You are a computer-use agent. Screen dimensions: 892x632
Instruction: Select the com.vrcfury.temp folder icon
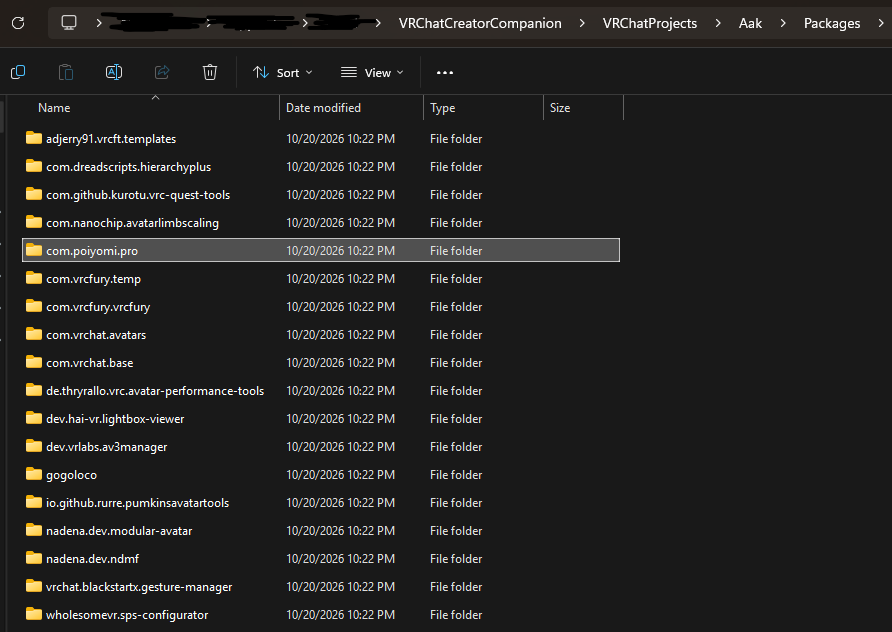[34, 278]
